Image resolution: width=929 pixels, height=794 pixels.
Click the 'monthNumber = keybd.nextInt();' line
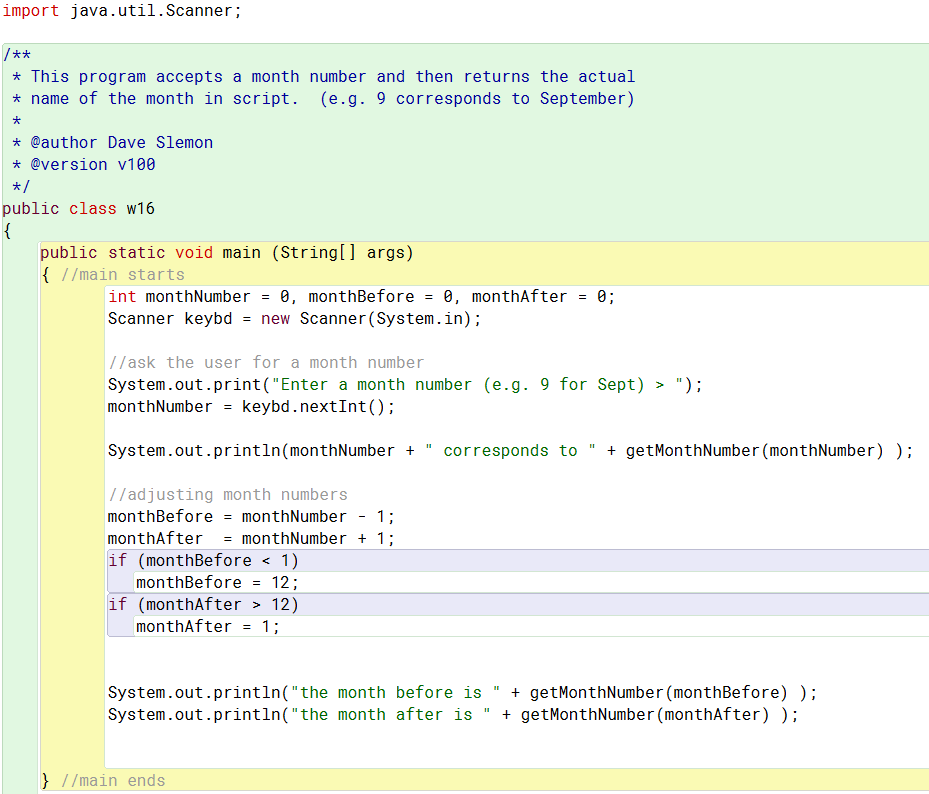[x=251, y=407]
